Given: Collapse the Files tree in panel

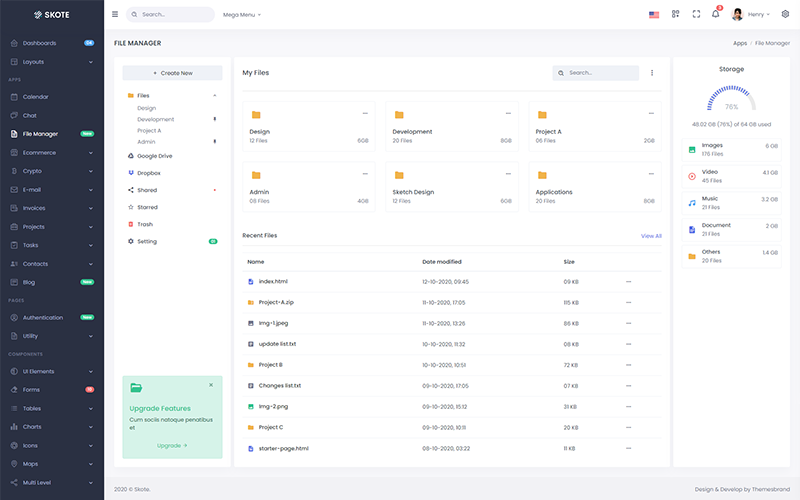Looking at the screenshot, I should pyautogui.click(x=214, y=95).
